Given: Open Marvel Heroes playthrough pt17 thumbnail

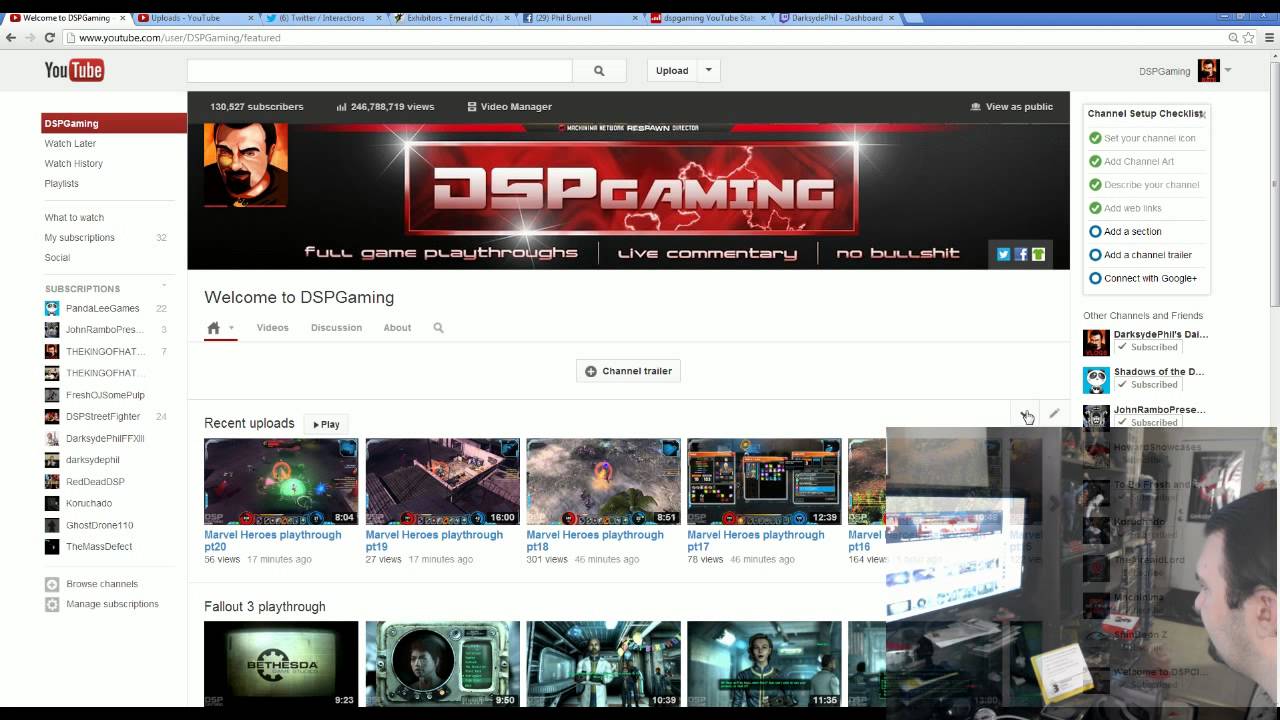Looking at the screenshot, I should click(x=764, y=482).
